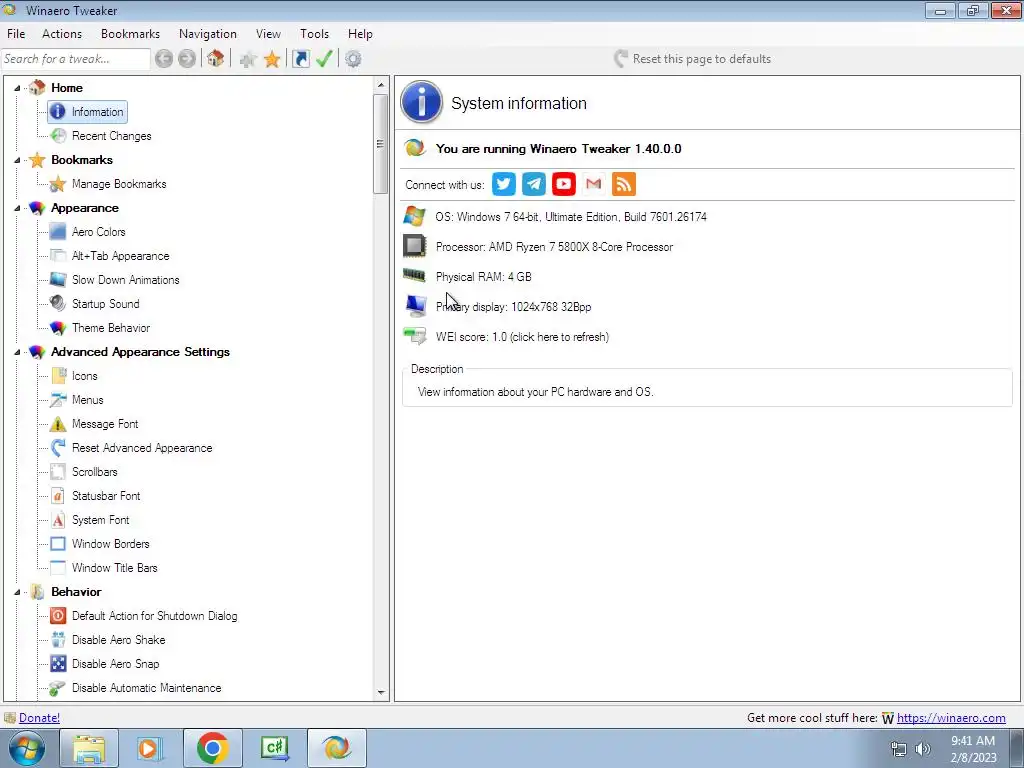Select Statusbar Font tree item
The image size is (1024, 768).
pyautogui.click(x=106, y=496)
